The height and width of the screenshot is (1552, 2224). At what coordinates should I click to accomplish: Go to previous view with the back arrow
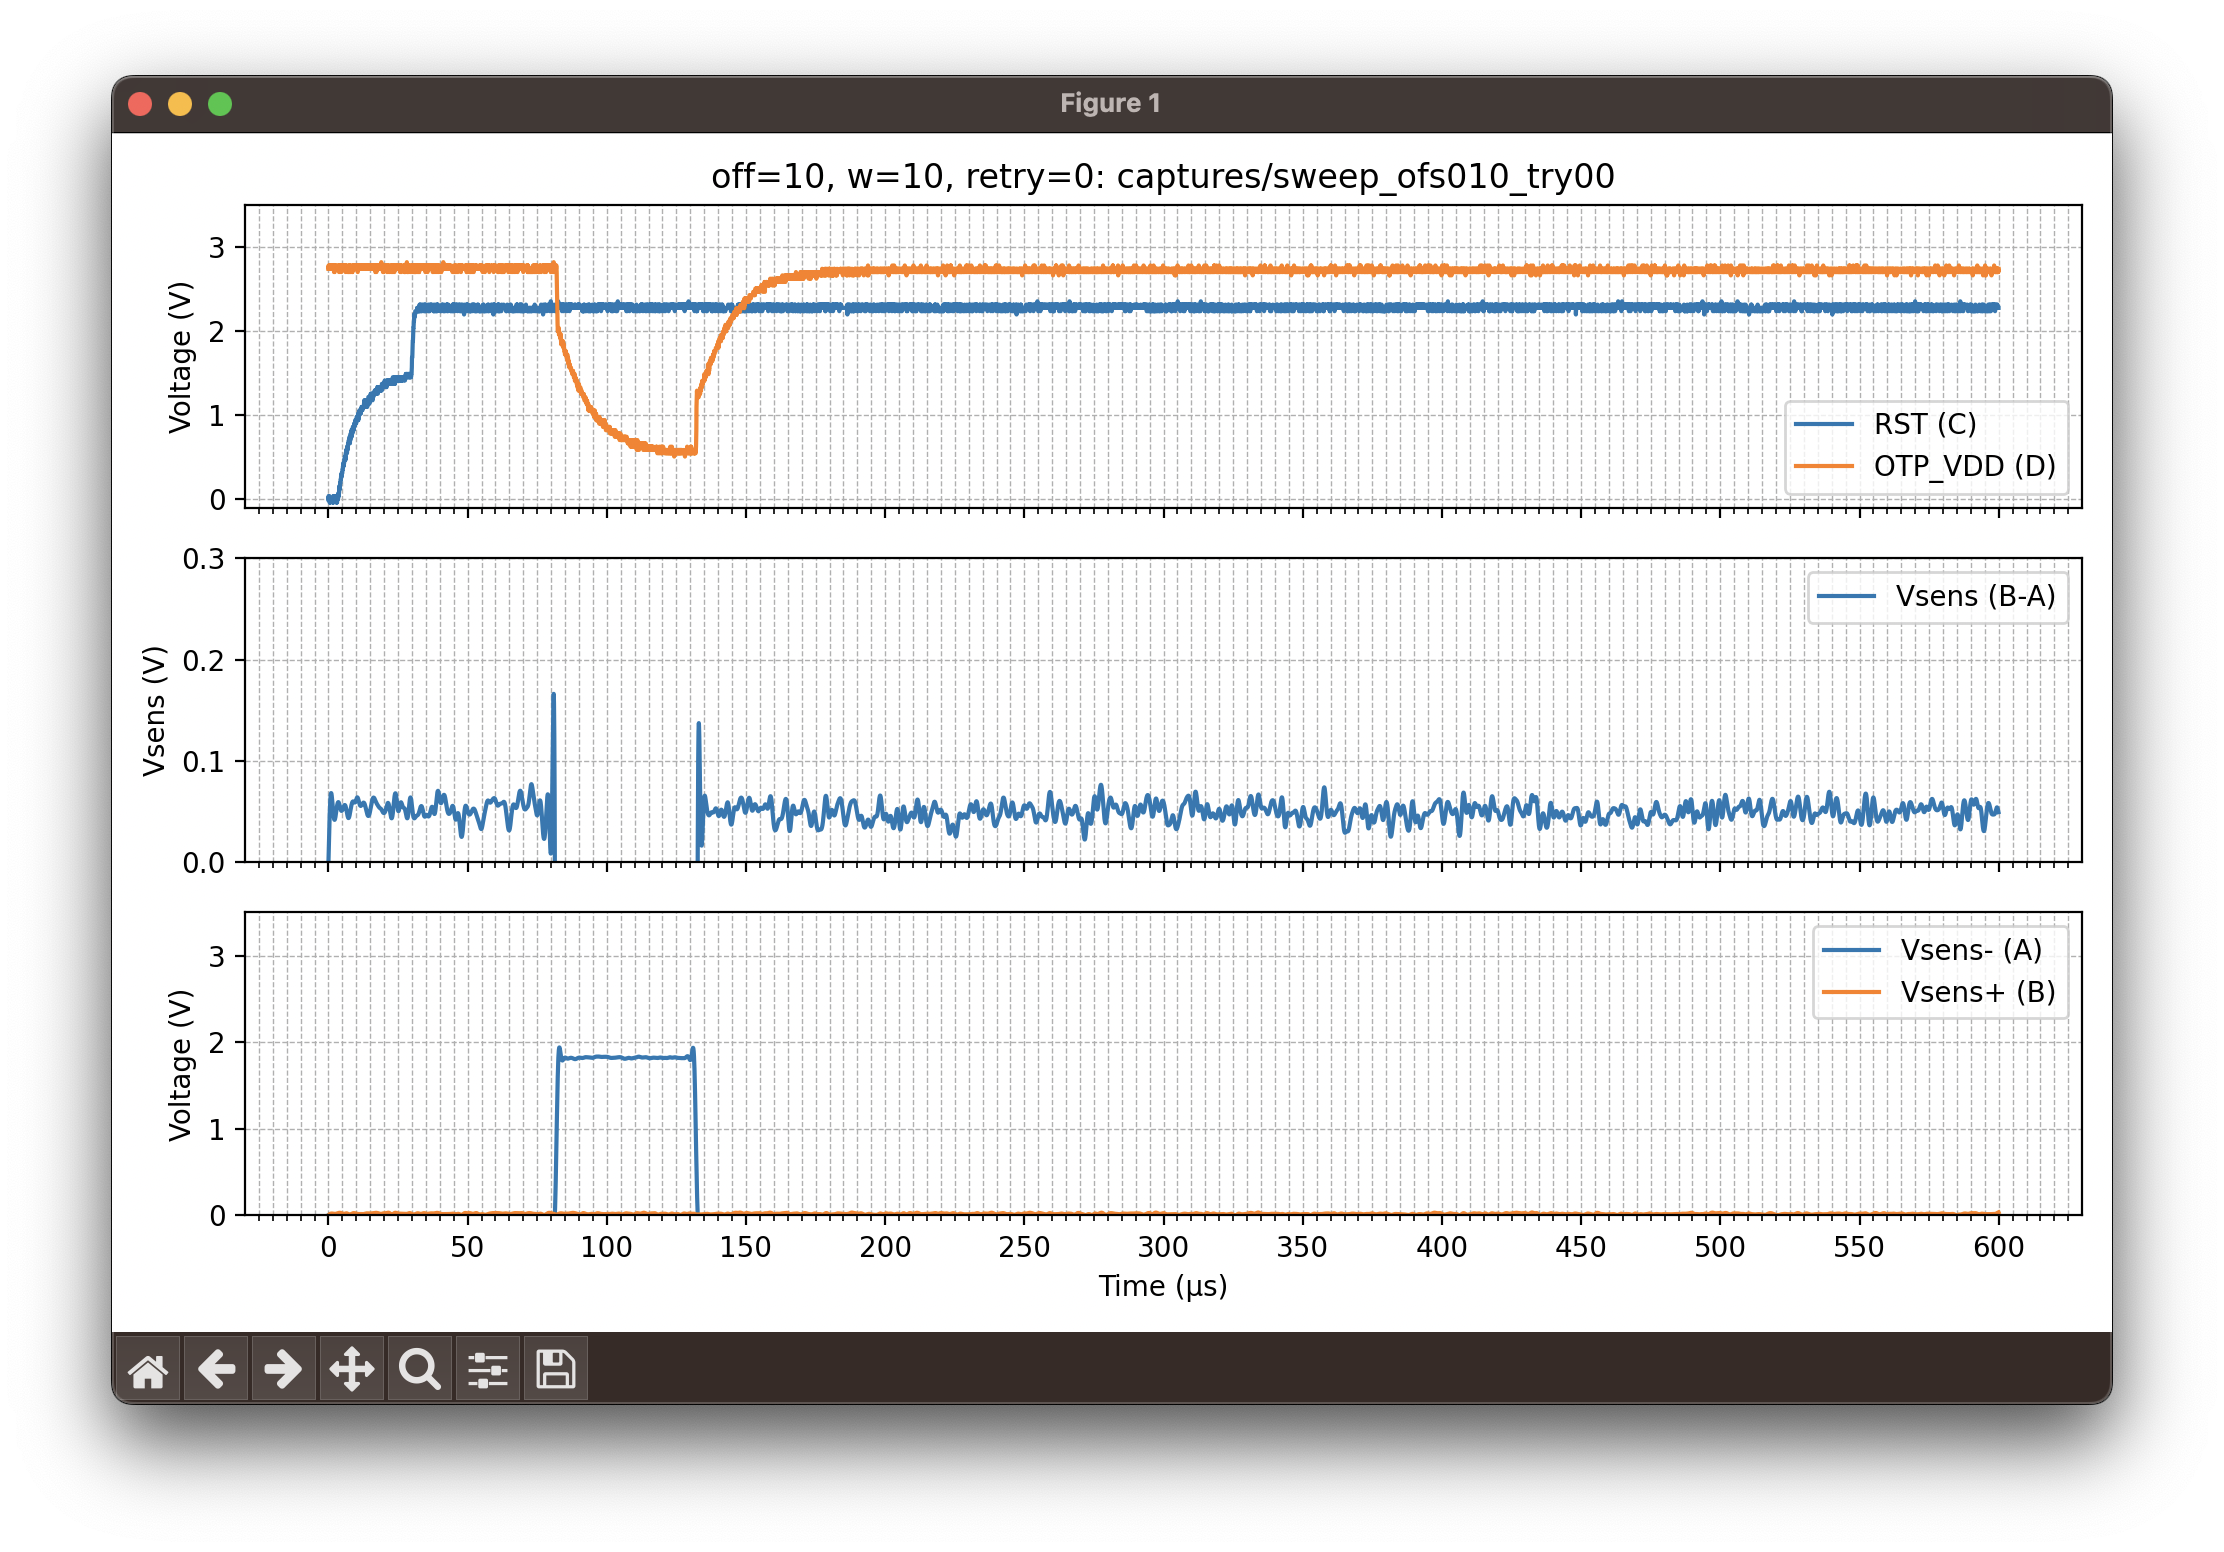coord(216,1369)
